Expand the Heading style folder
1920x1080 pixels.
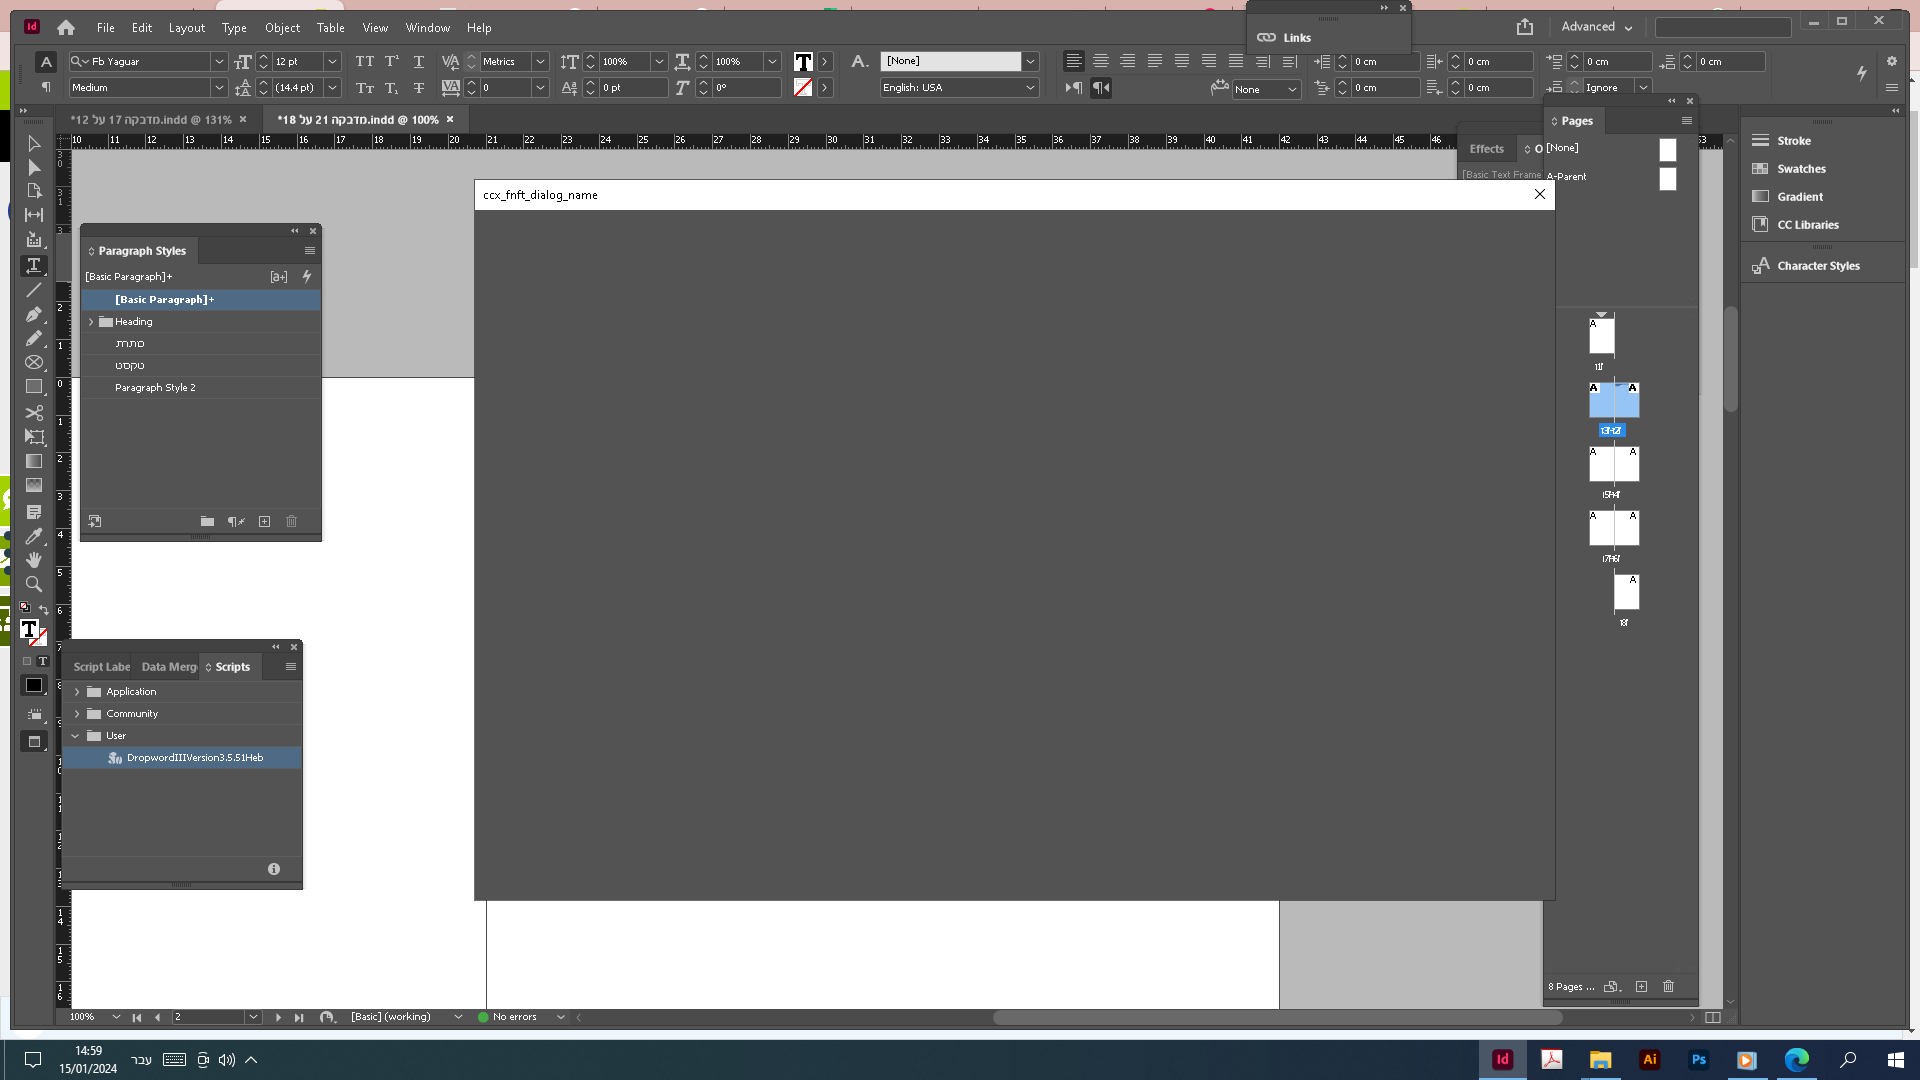coord(91,322)
